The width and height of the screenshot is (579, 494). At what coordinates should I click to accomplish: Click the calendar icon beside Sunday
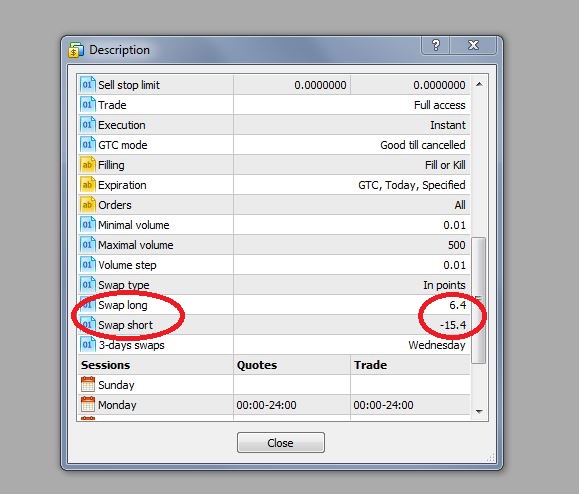click(88, 384)
